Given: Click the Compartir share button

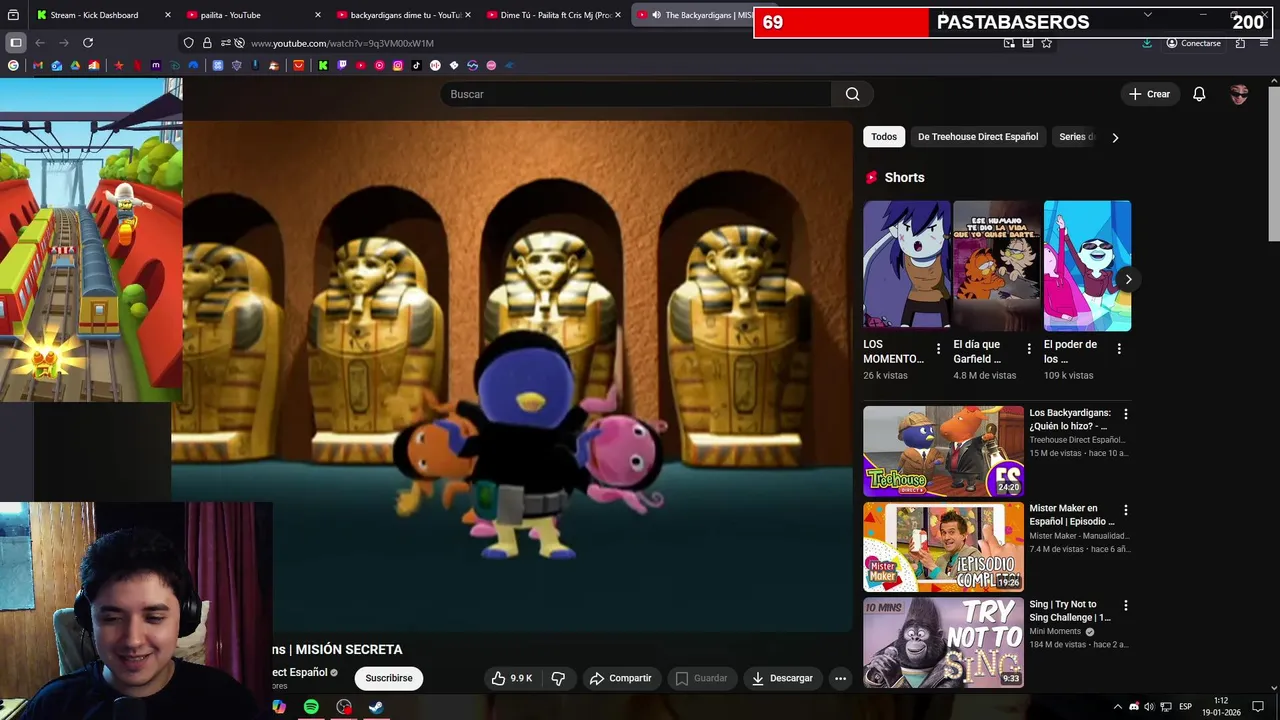Looking at the screenshot, I should (620, 678).
